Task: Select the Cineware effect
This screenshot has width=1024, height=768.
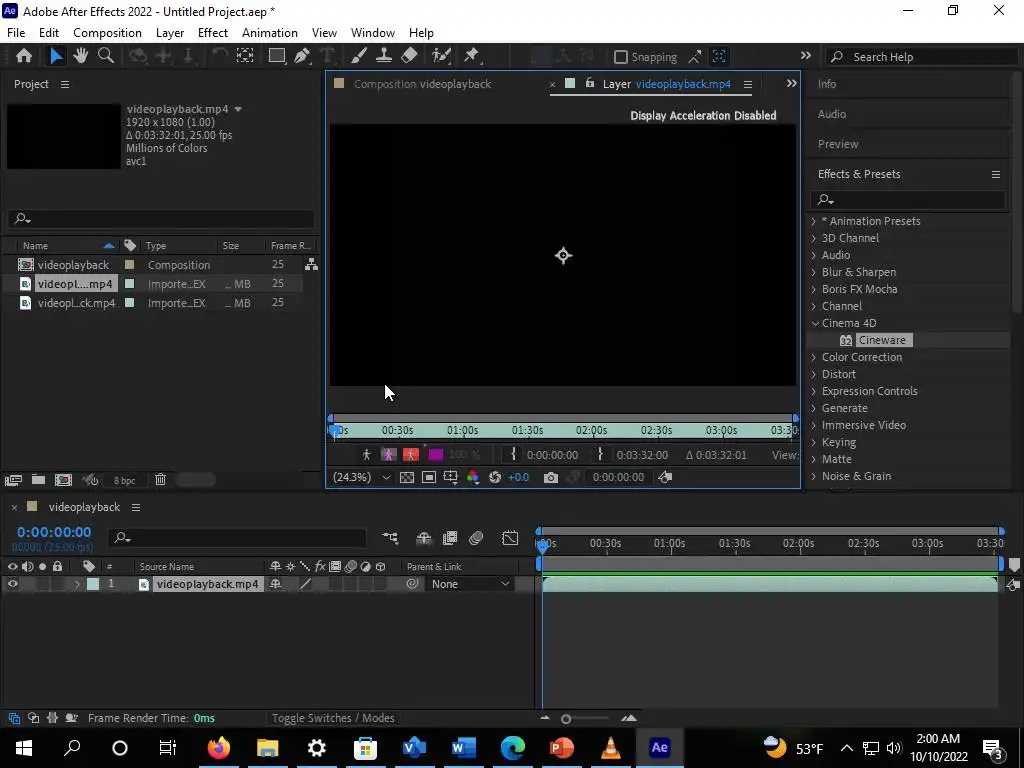Action: (x=882, y=340)
